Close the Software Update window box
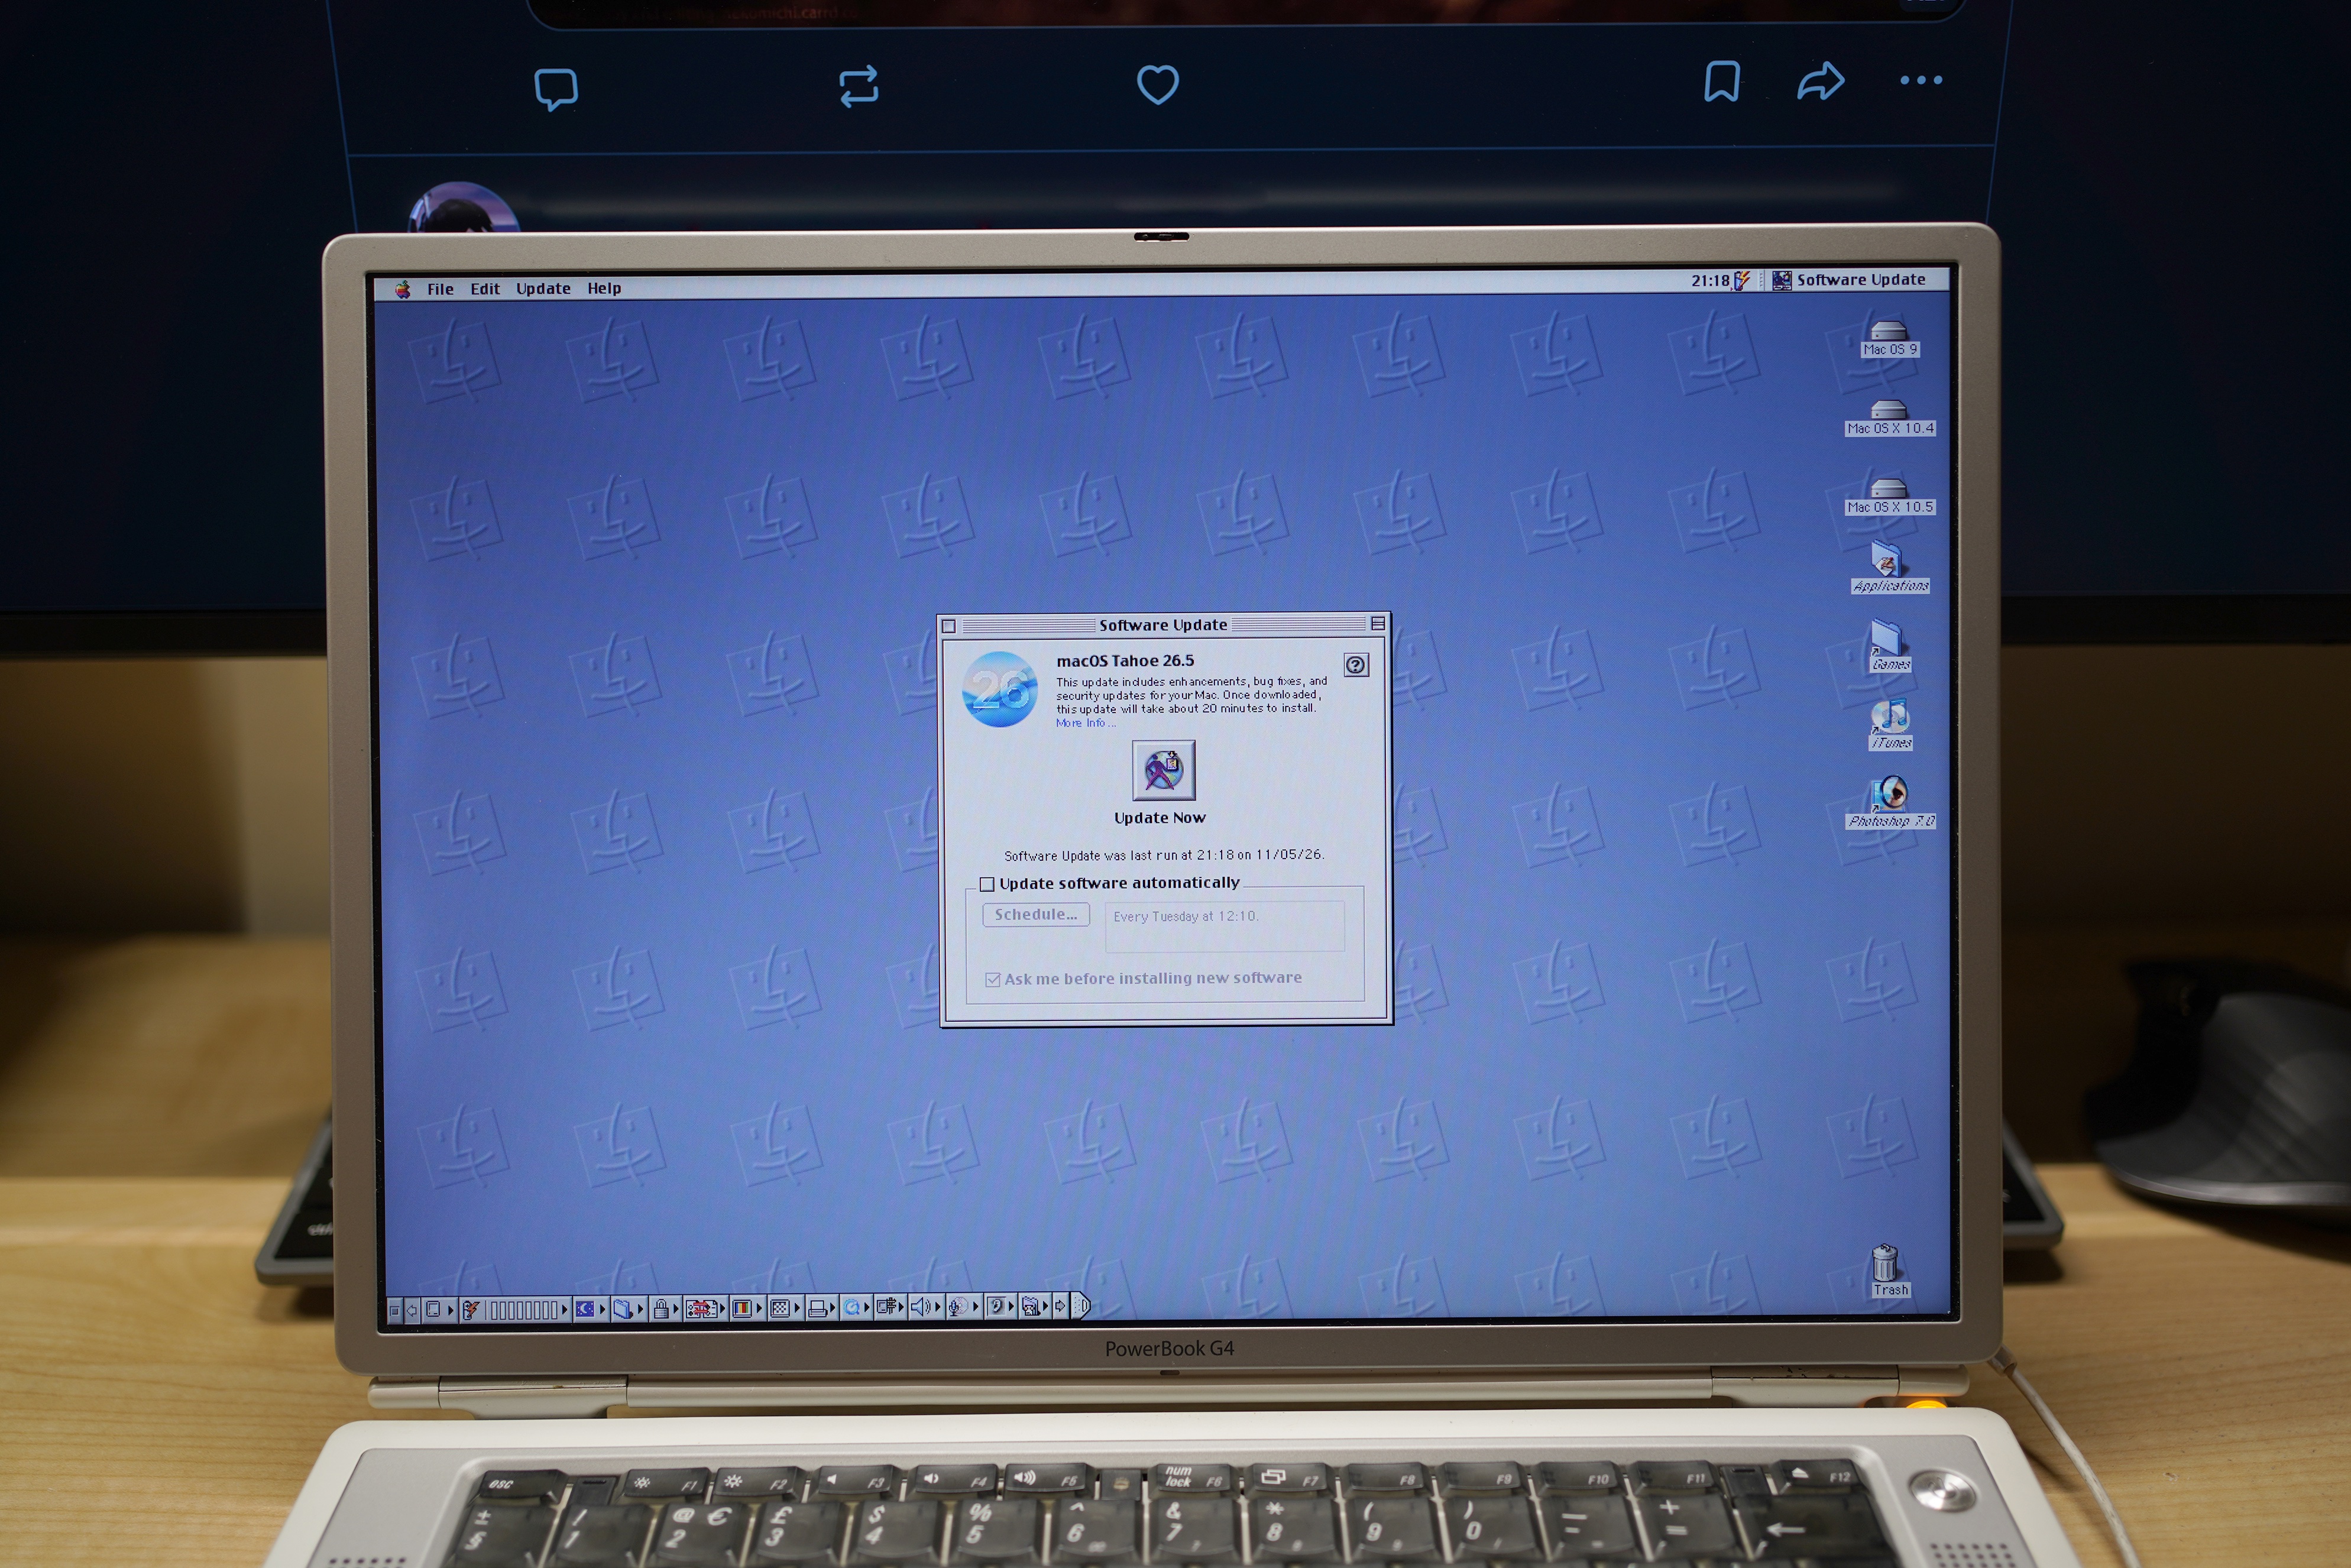This screenshot has width=2351, height=1568. pos(949,626)
